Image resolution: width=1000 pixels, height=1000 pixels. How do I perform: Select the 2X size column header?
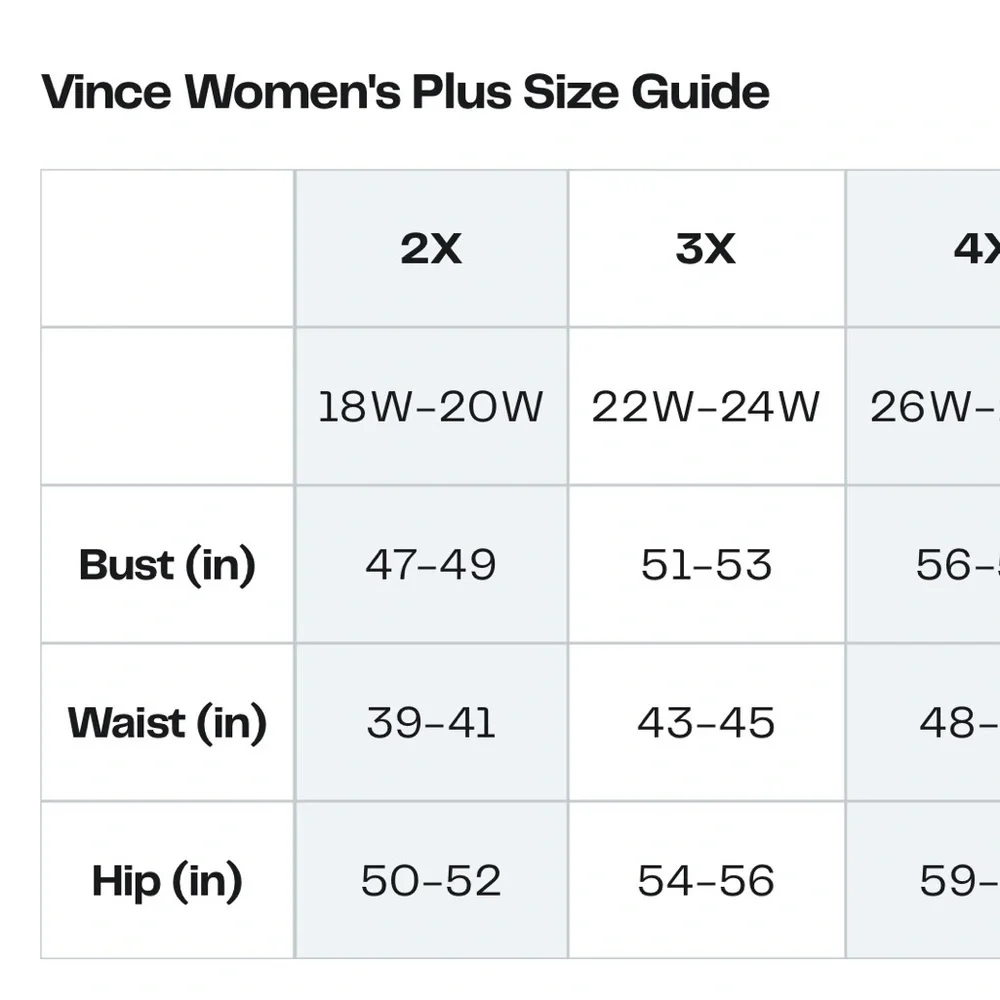point(431,249)
